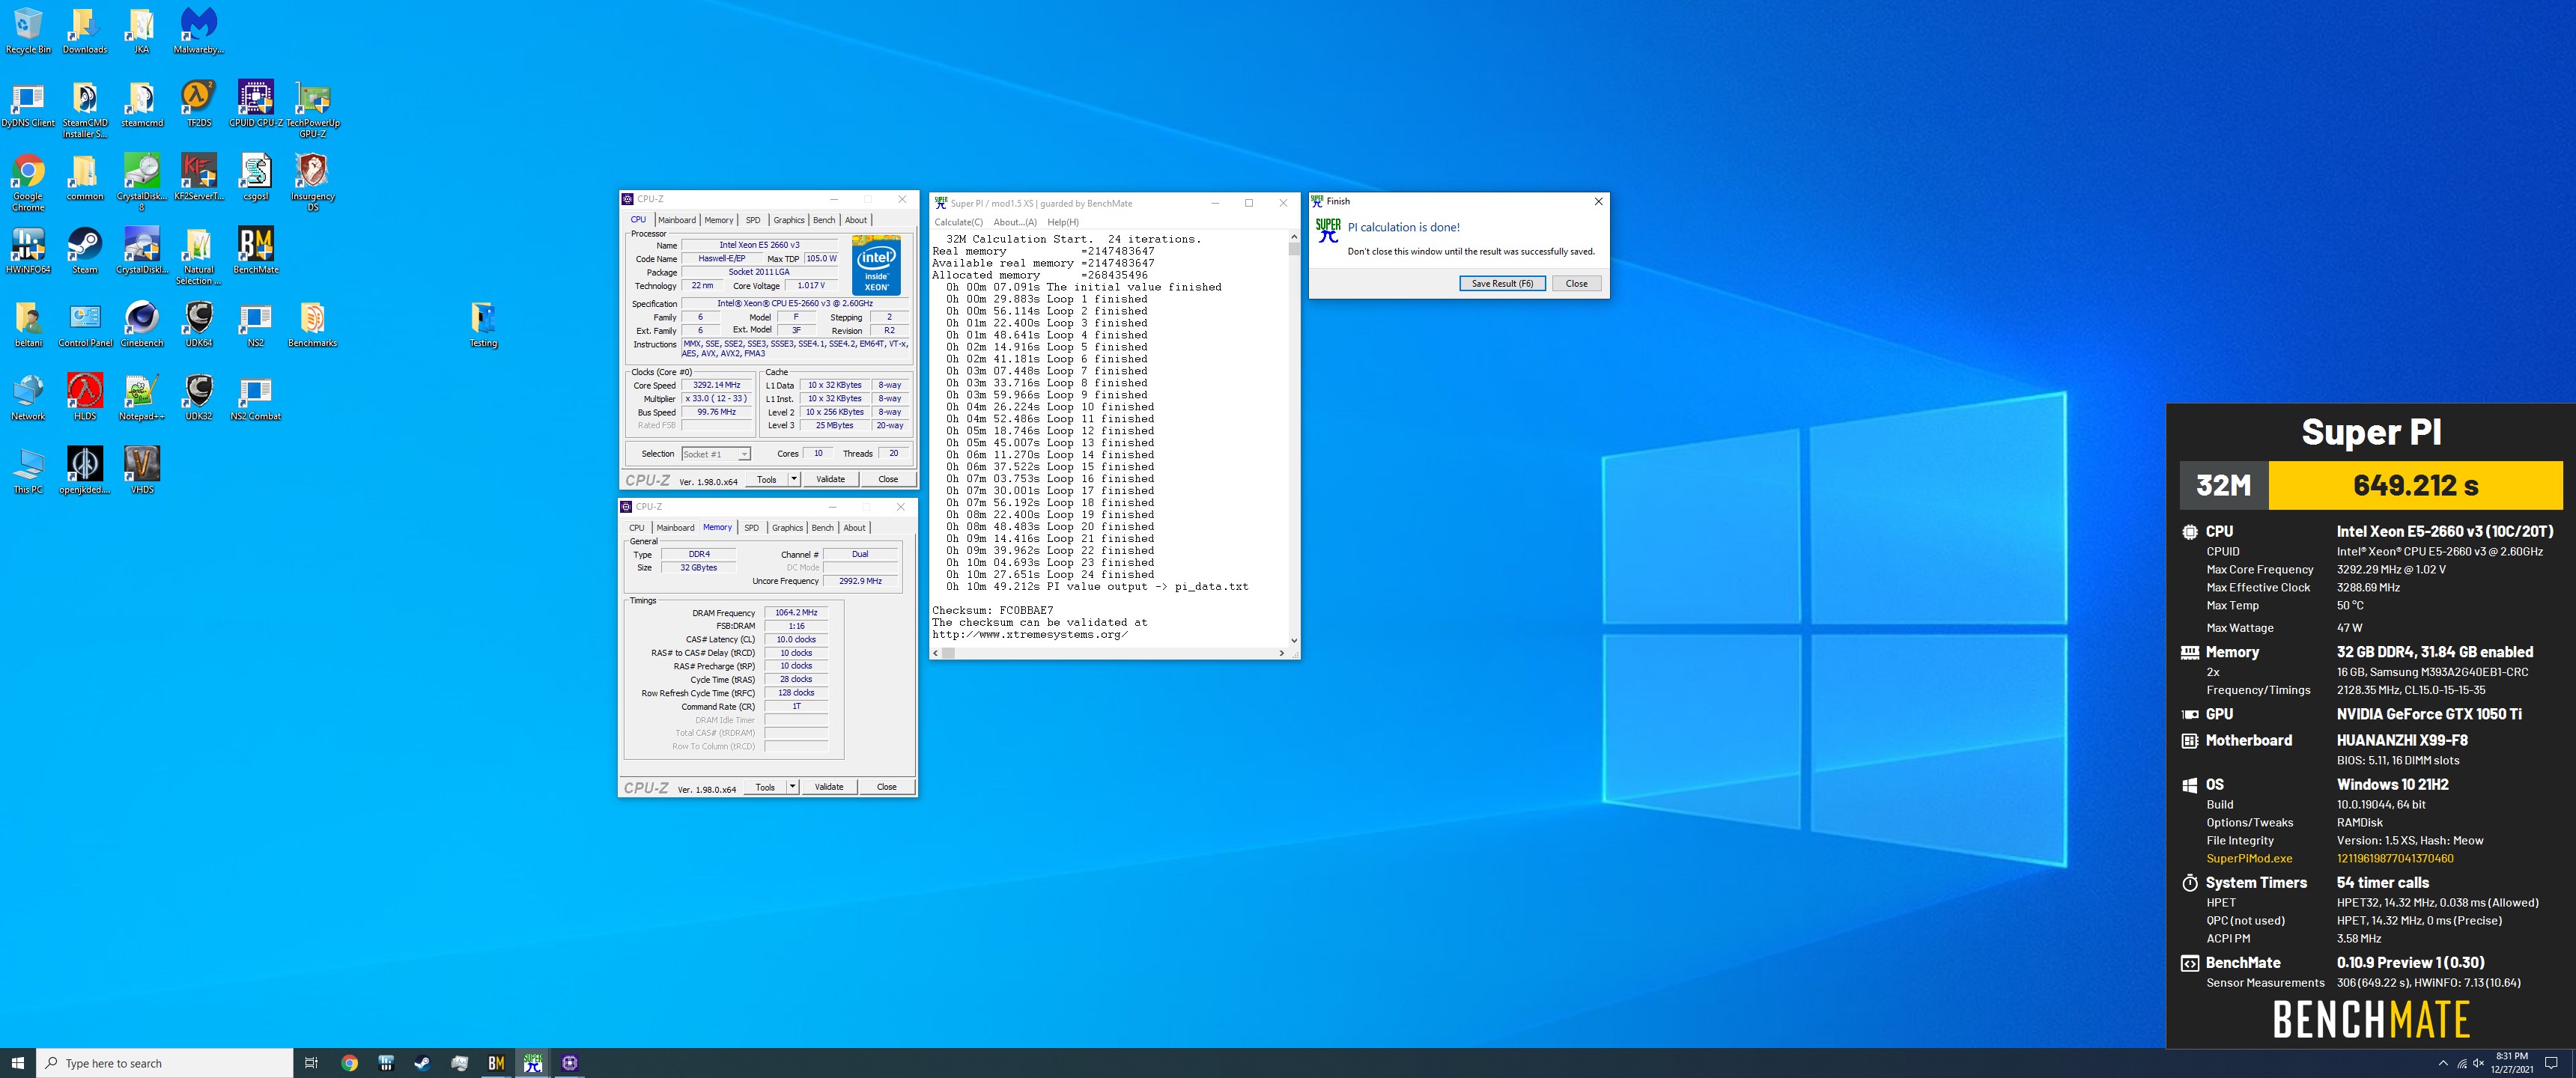Open the openjkded desktop shortcut

coord(85,470)
